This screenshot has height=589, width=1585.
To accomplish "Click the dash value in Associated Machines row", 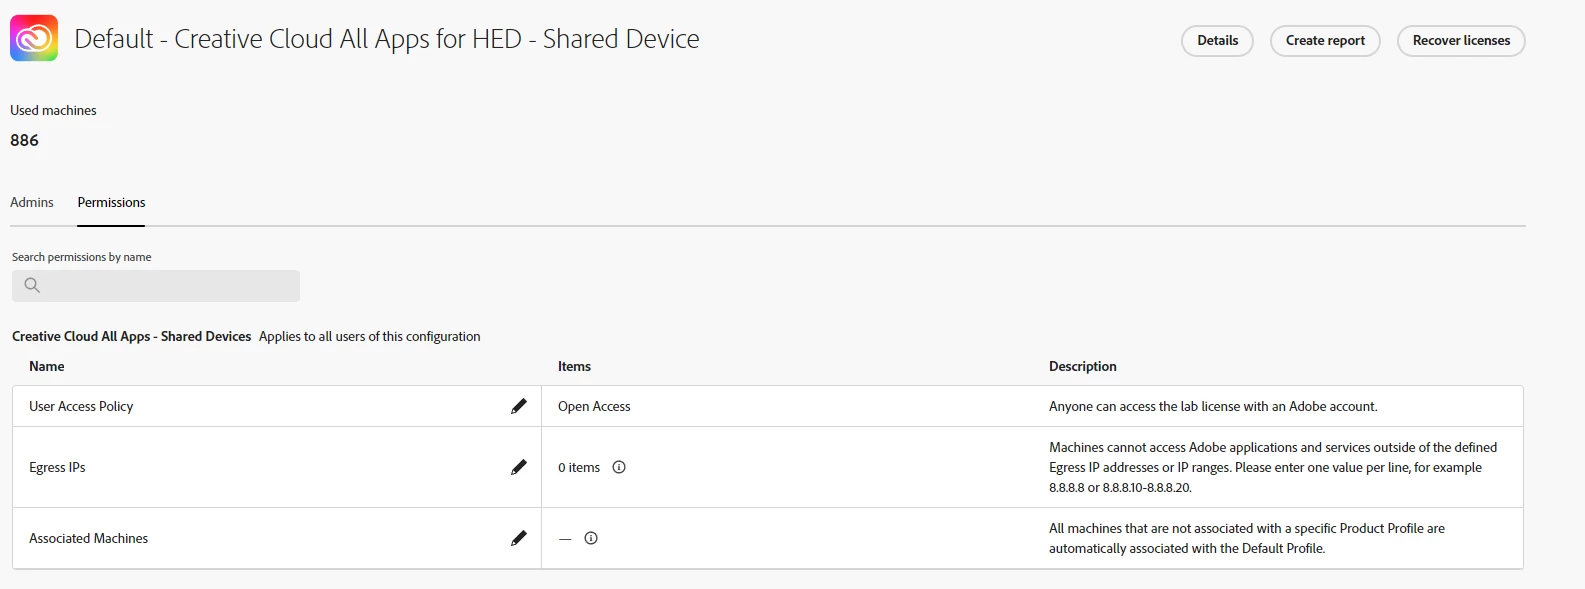I will click(x=565, y=539).
